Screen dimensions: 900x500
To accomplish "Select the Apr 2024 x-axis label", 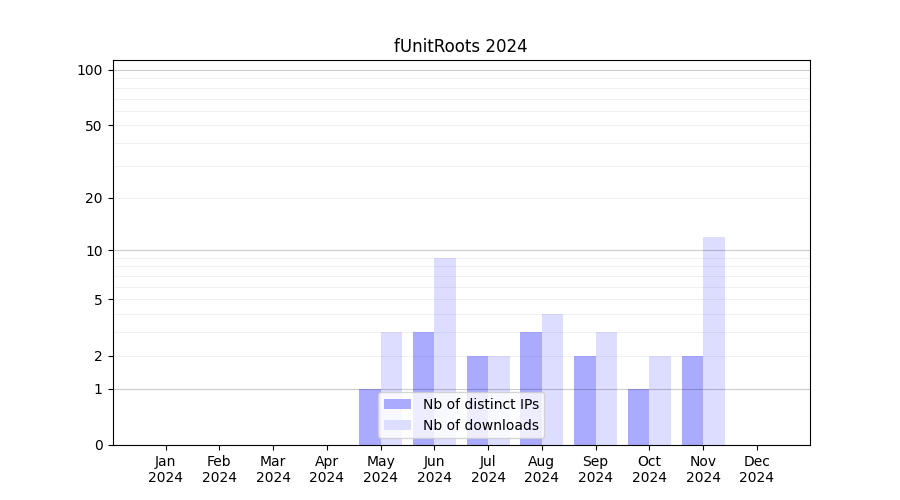I will [x=327, y=469].
